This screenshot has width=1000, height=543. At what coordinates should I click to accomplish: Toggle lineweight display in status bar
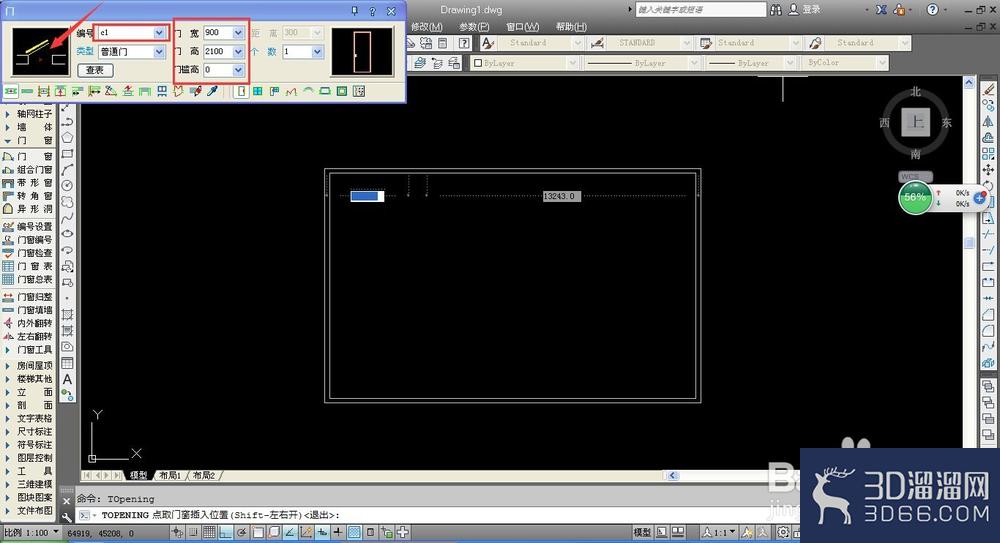[338, 532]
